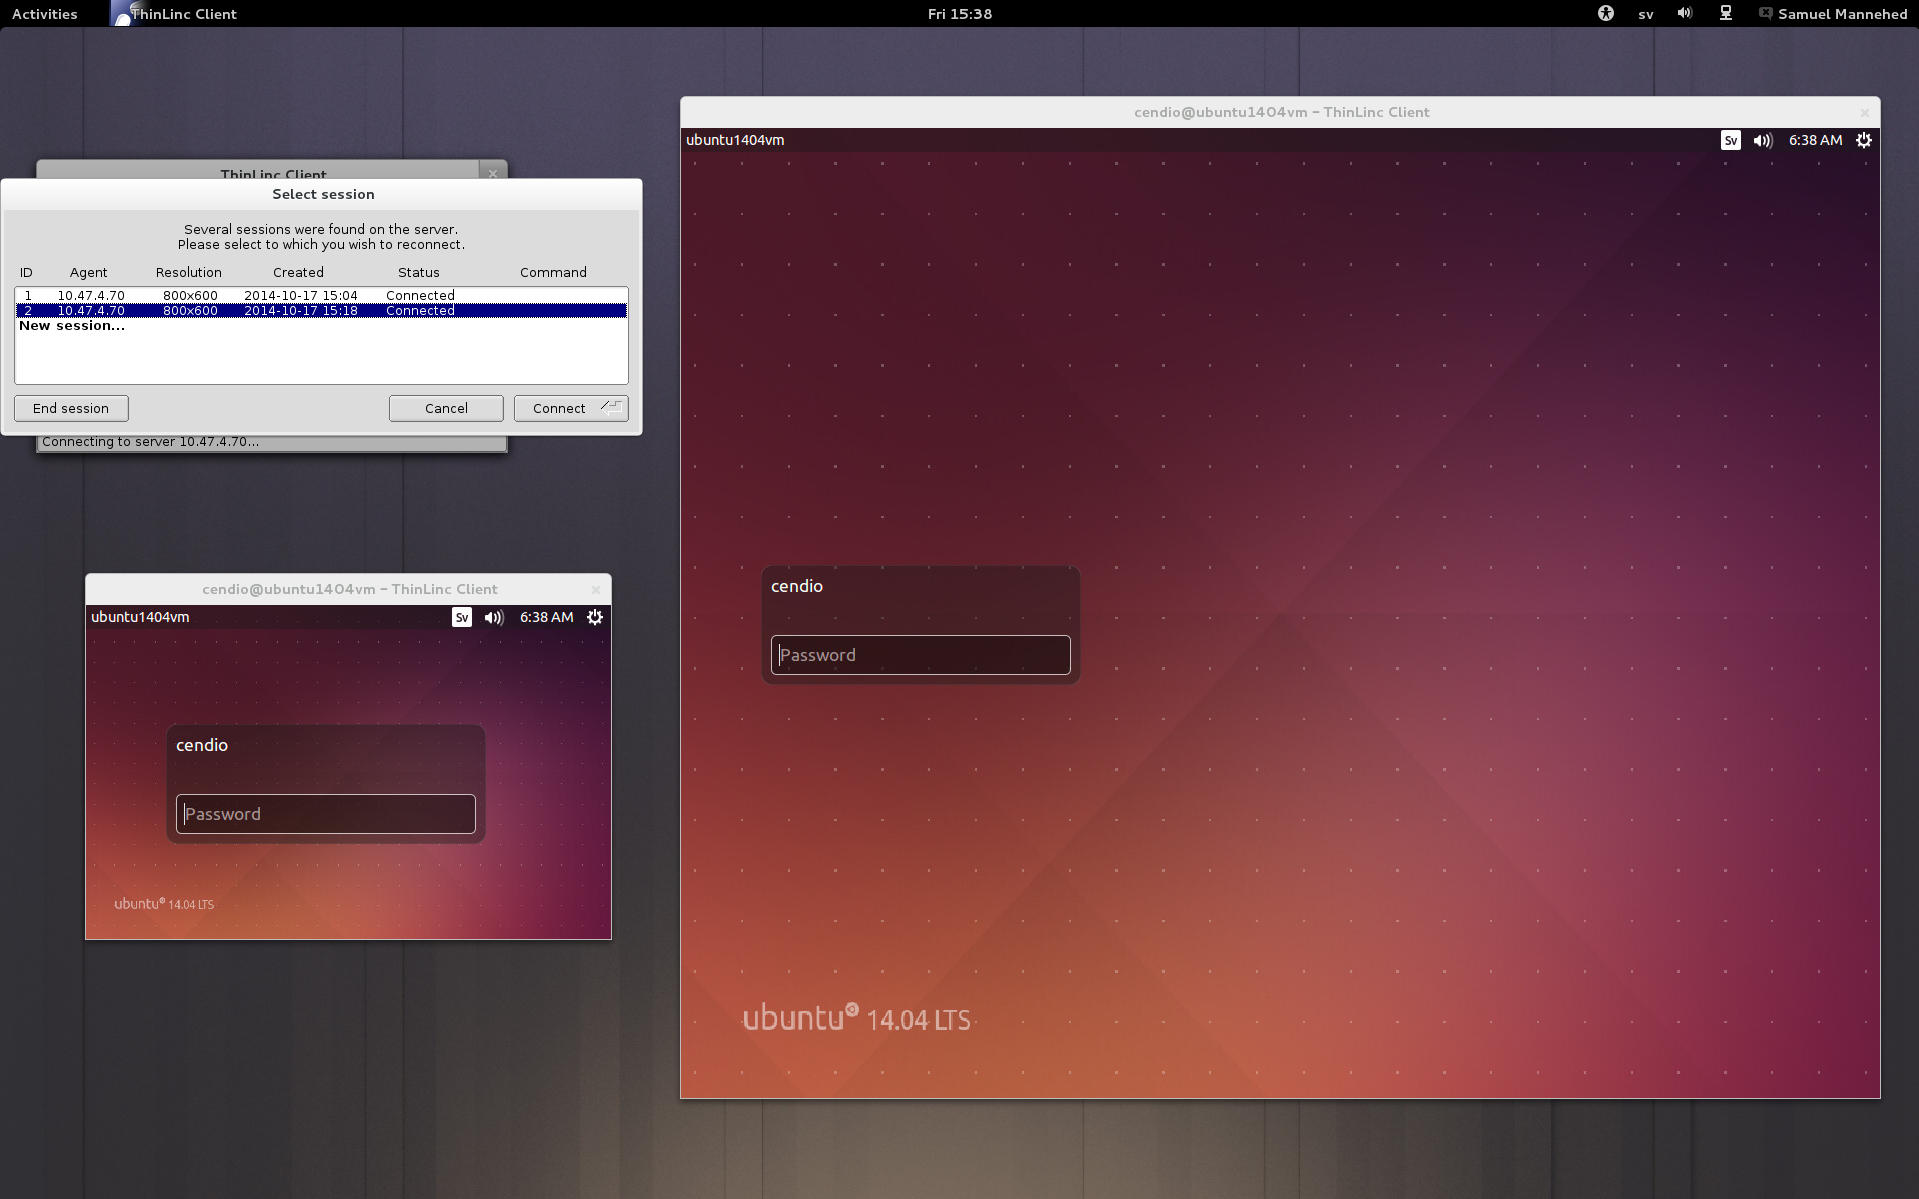The width and height of the screenshot is (1919, 1199).
Task: Close the background ThinLinc Client window
Action: (492, 173)
